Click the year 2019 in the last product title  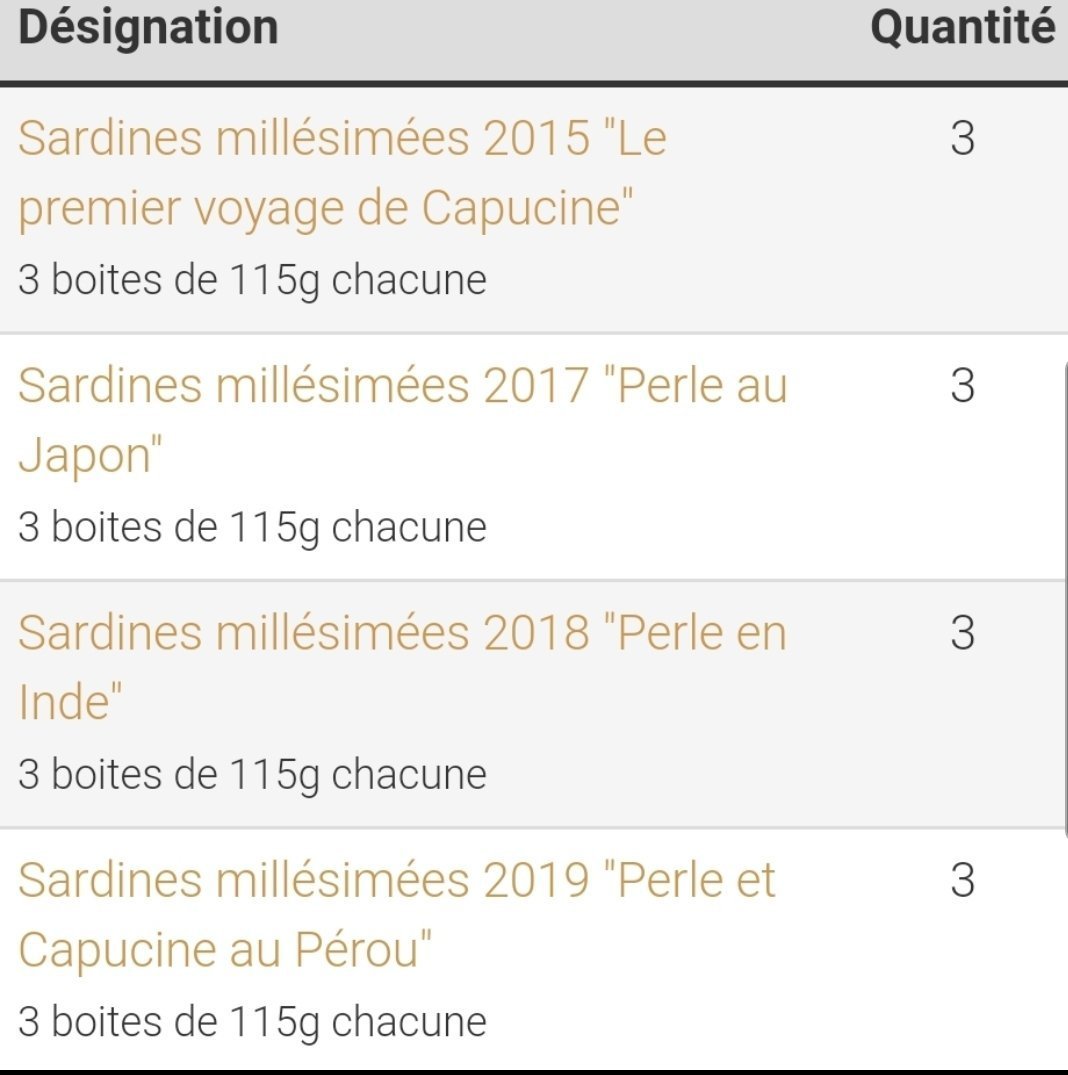click(536, 880)
